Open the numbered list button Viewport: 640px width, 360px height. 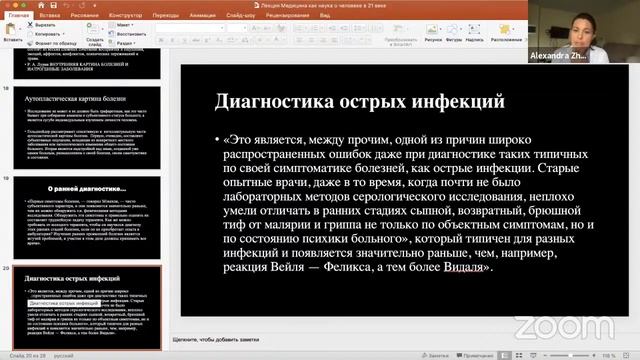[x=315, y=28]
